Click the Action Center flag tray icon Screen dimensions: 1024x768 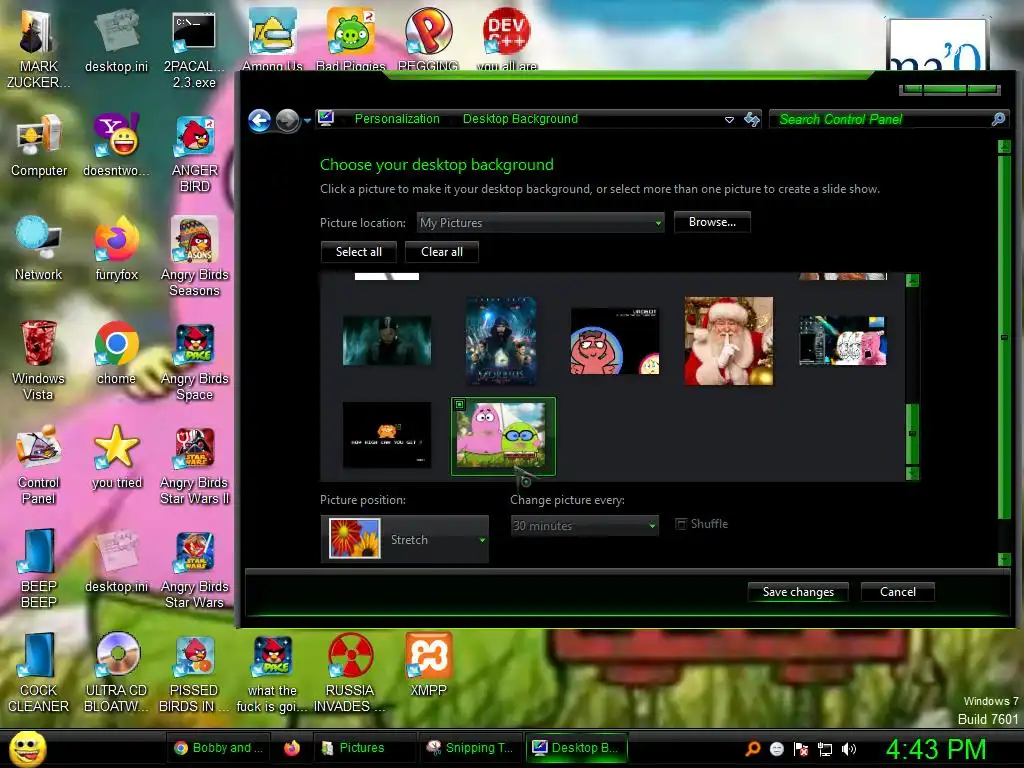click(x=801, y=749)
